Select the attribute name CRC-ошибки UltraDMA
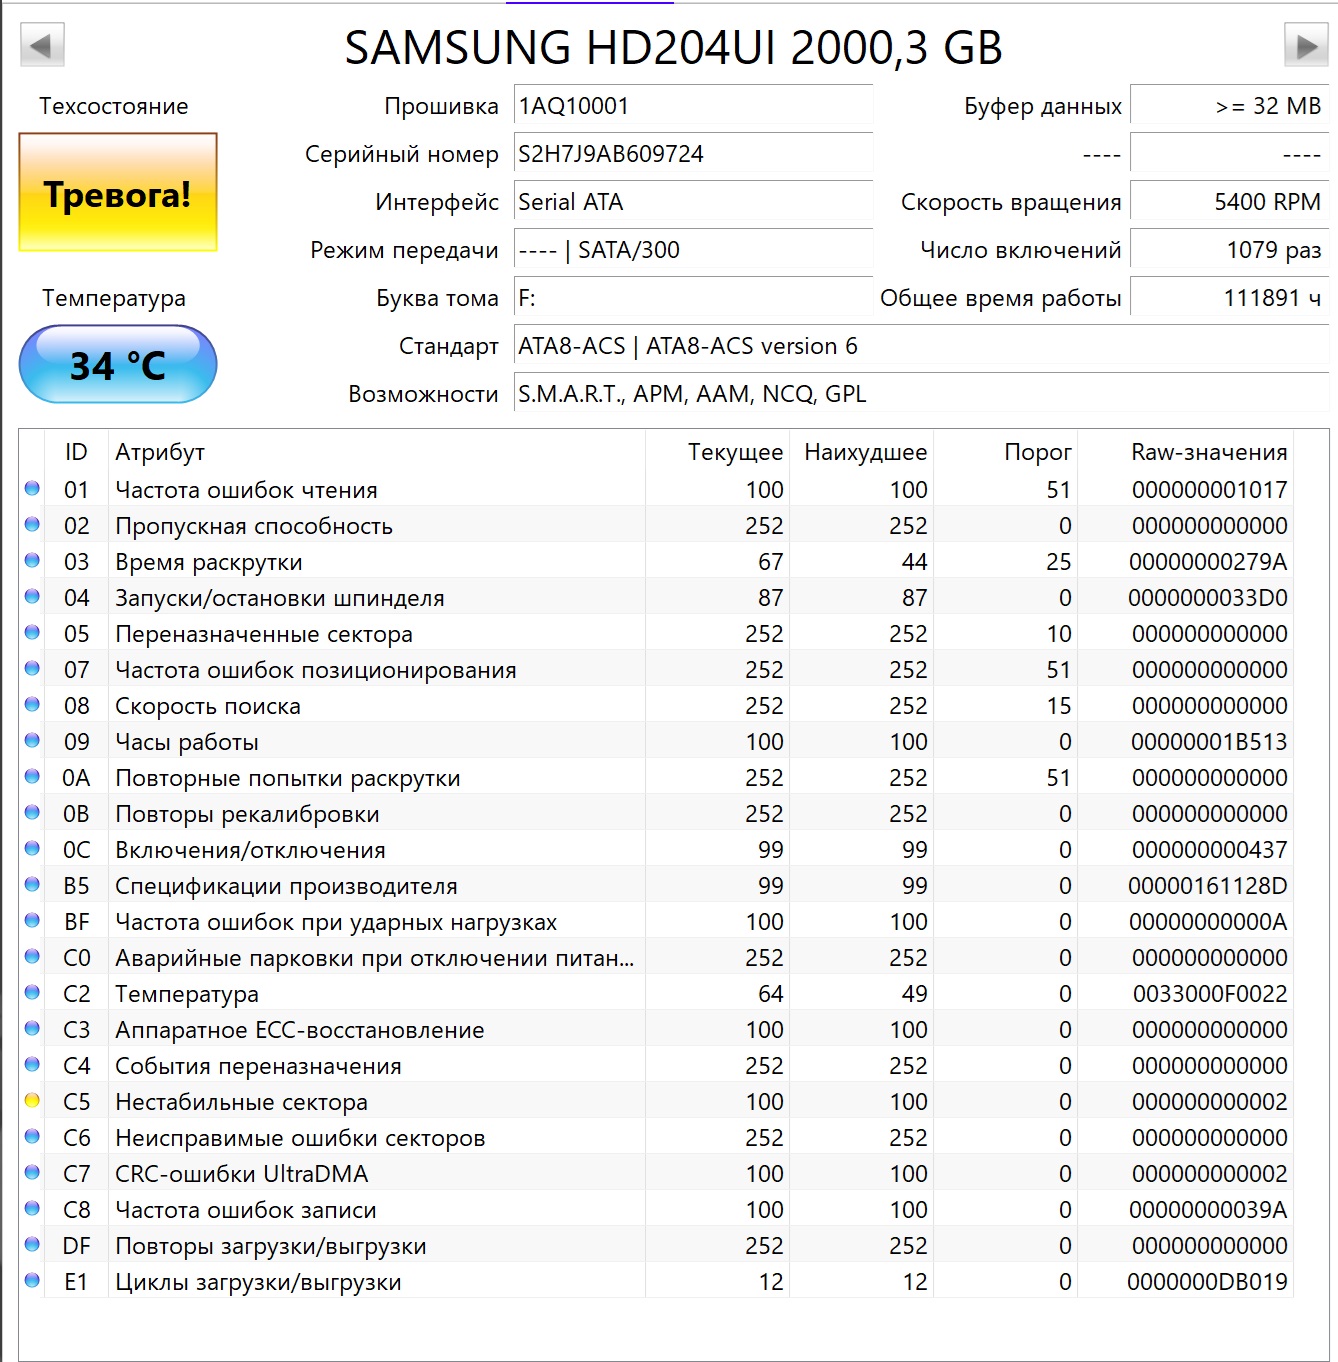1338x1362 pixels. coord(242,1174)
